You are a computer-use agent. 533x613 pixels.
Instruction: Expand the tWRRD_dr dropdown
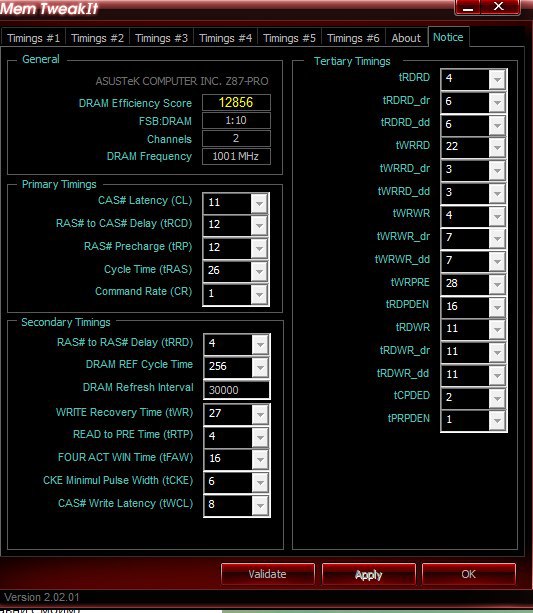(497, 170)
